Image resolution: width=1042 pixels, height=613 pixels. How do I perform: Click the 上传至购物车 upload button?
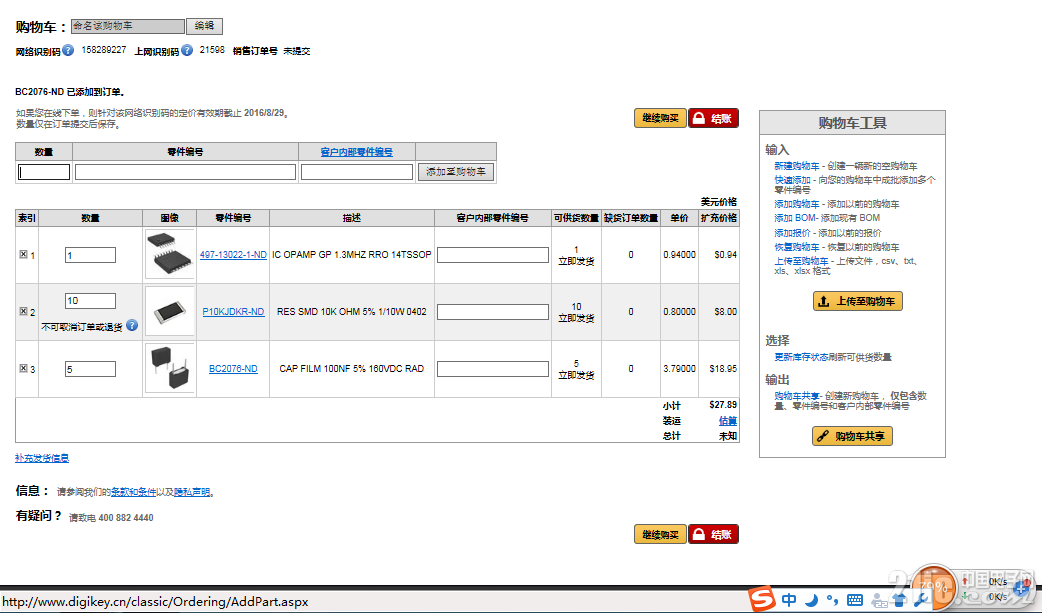pyautogui.click(x=857, y=301)
